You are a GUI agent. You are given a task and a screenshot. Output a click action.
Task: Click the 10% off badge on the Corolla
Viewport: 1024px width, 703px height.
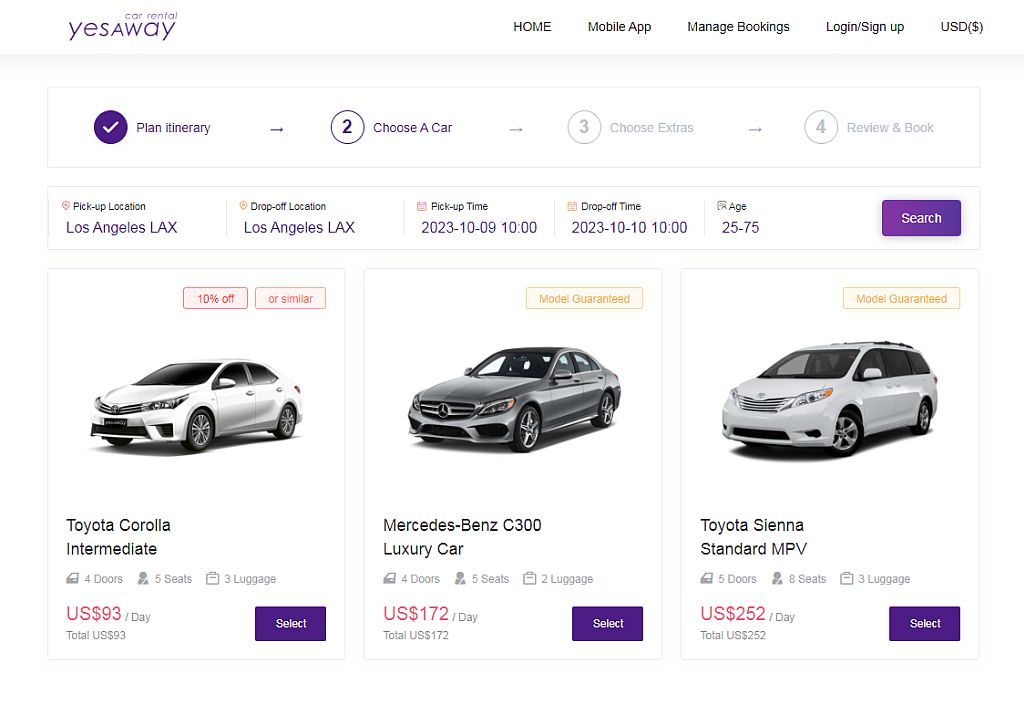tap(214, 298)
